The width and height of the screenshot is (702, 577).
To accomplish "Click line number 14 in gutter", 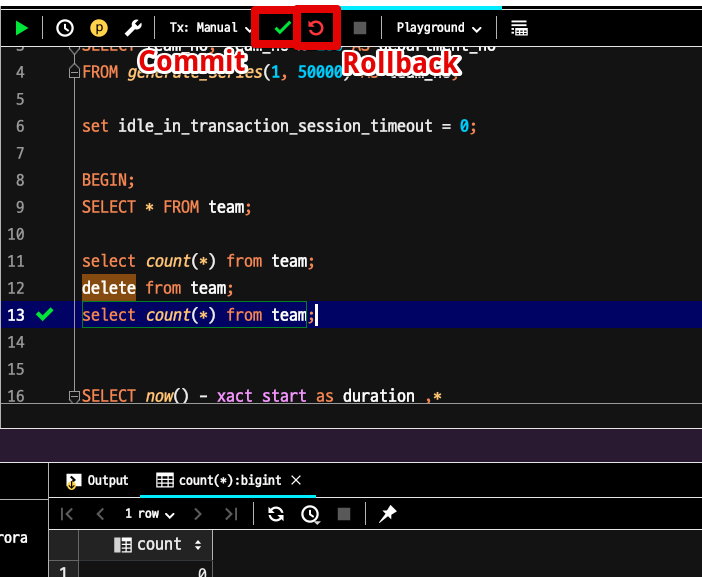I will (x=16, y=342).
